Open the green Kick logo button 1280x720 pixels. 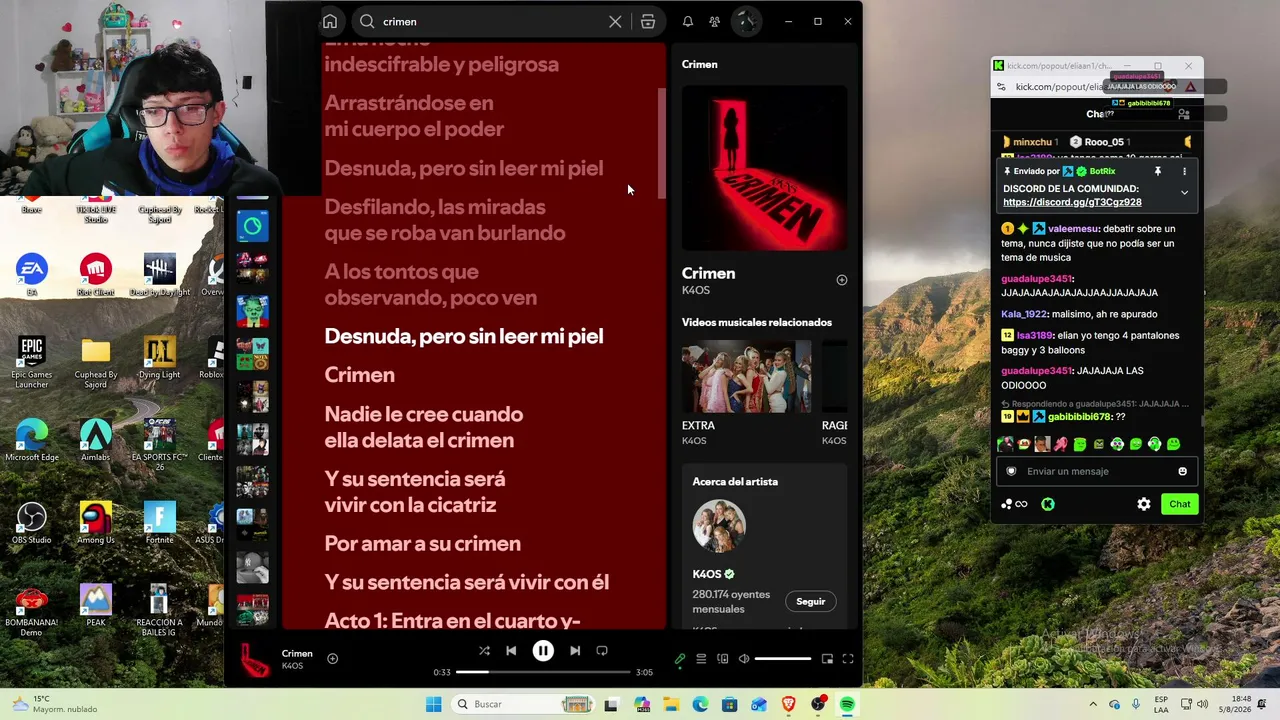click(x=1048, y=504)
